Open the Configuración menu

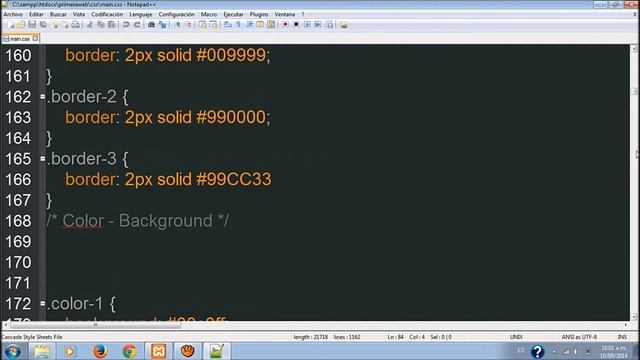point(176,14)
